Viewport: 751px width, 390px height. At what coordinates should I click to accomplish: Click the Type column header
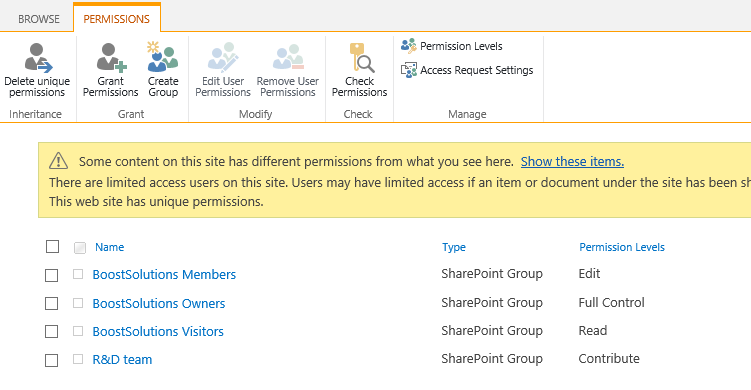coord(454,247)
